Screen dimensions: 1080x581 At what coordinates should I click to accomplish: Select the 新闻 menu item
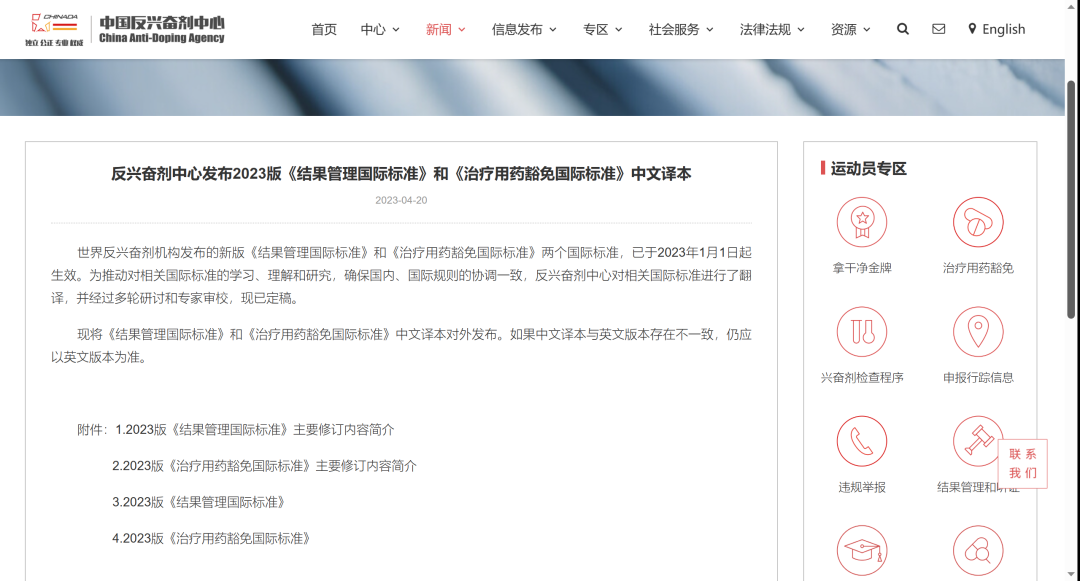445,29
